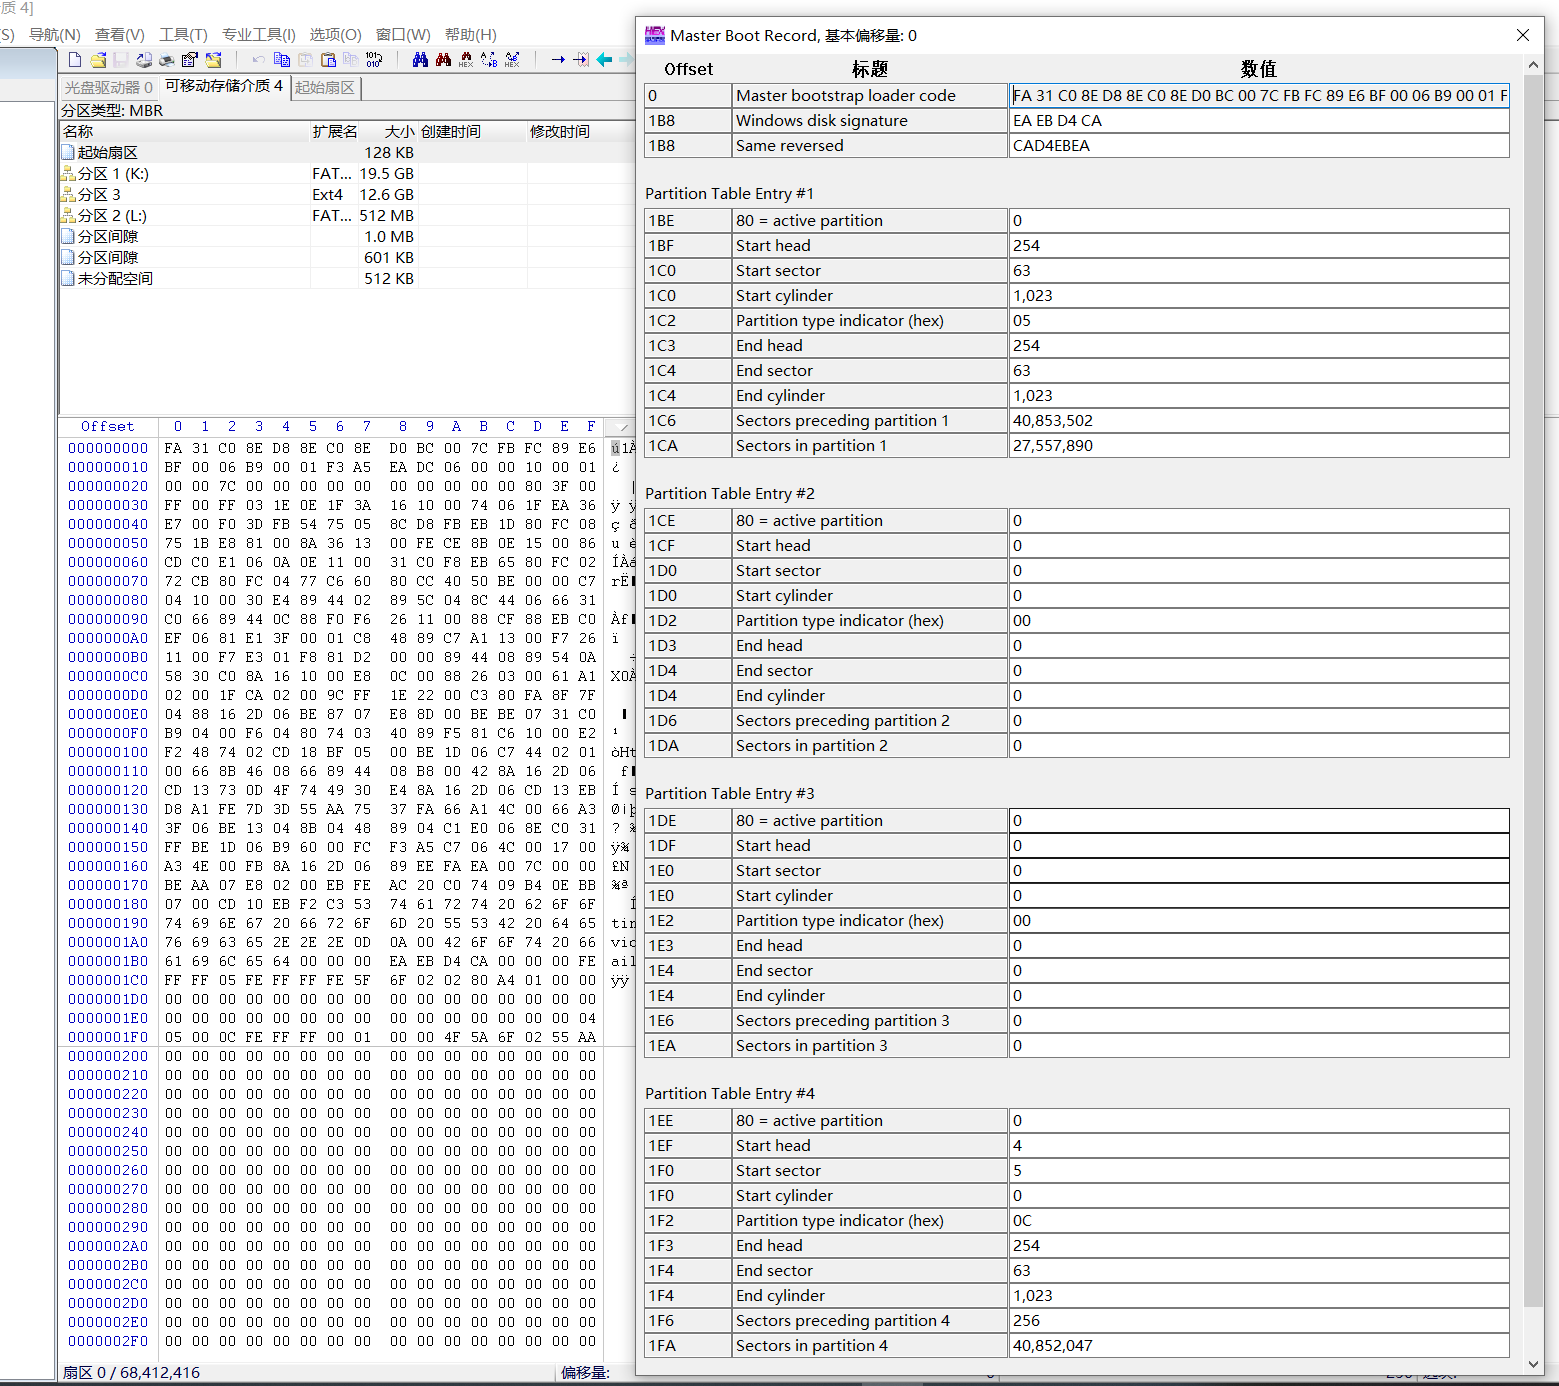Click the 偏移量 status bar field
The image size is (1559, 1386).
(x=585, y=1373)
